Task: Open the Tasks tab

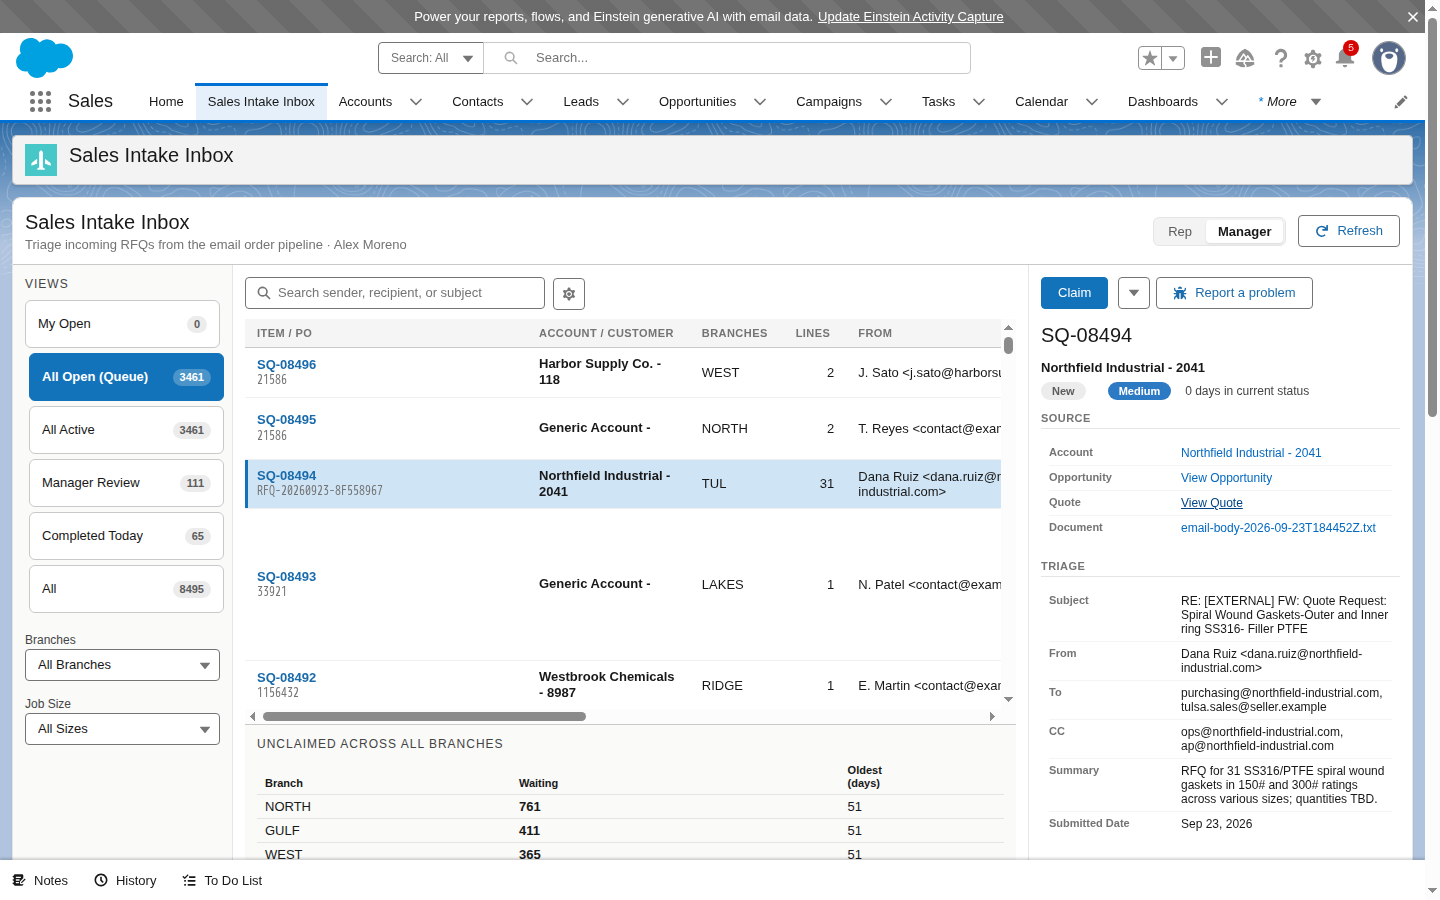Action: (x=938, y=102)
